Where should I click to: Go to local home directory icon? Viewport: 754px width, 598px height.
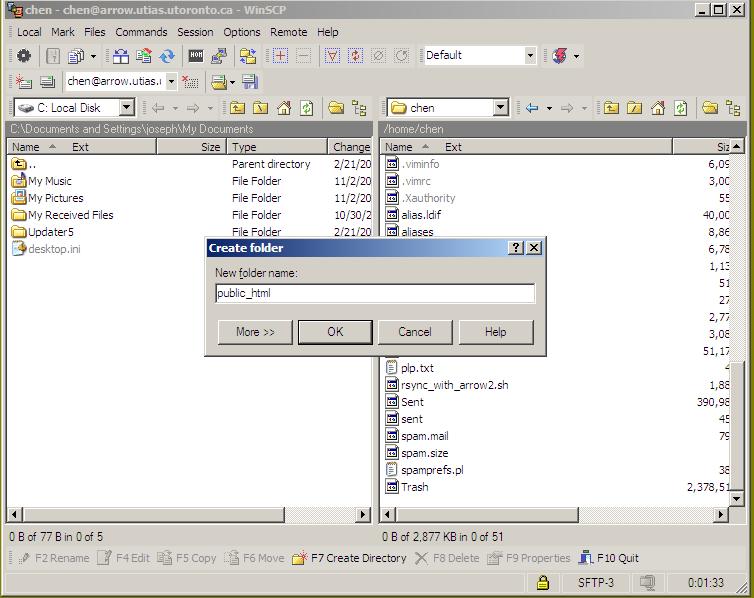[x=284, y=108]
